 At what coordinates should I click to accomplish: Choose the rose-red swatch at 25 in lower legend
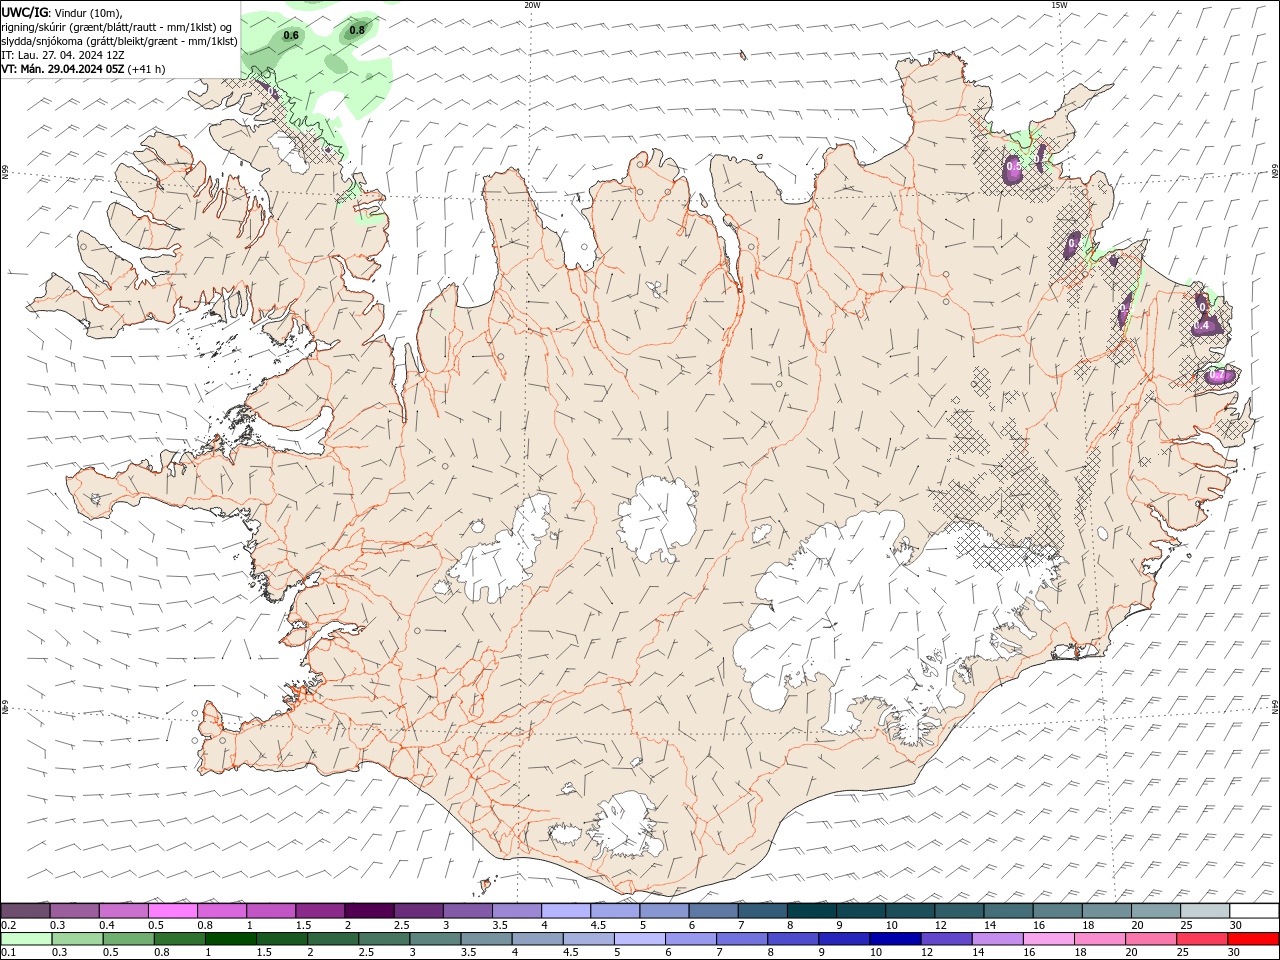click(1202, 939)
